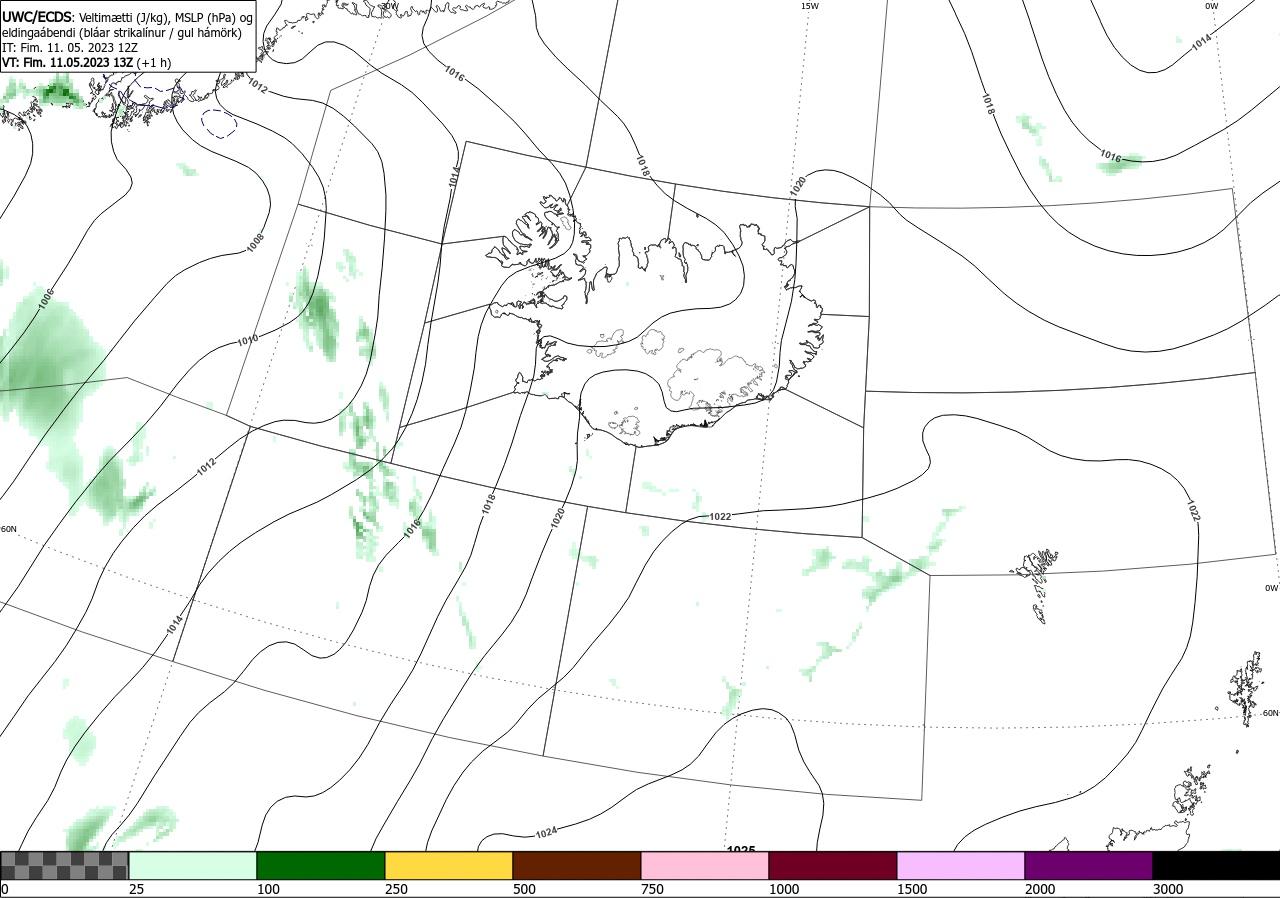Viewport: 1280px width, 898px height.
Task: Select the brown 500–750 legend swatch
Action: pos(577,865)
